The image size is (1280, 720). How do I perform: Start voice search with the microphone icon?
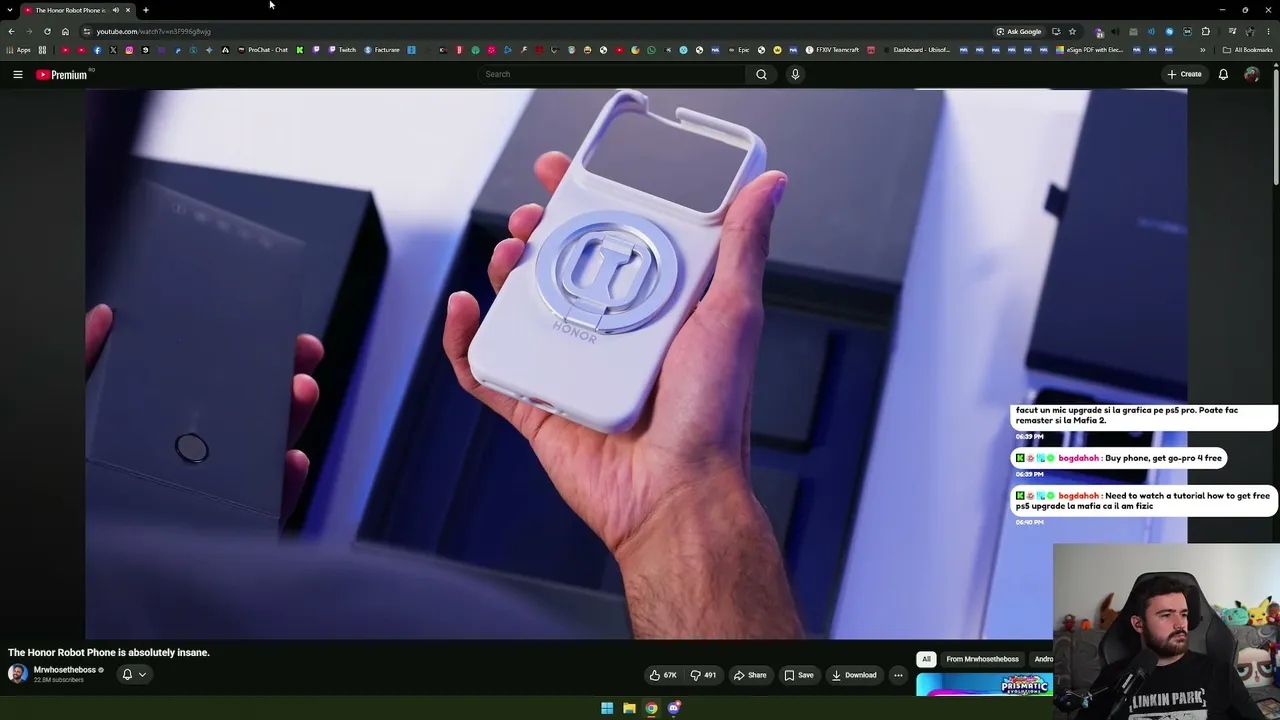coord(795,74)
